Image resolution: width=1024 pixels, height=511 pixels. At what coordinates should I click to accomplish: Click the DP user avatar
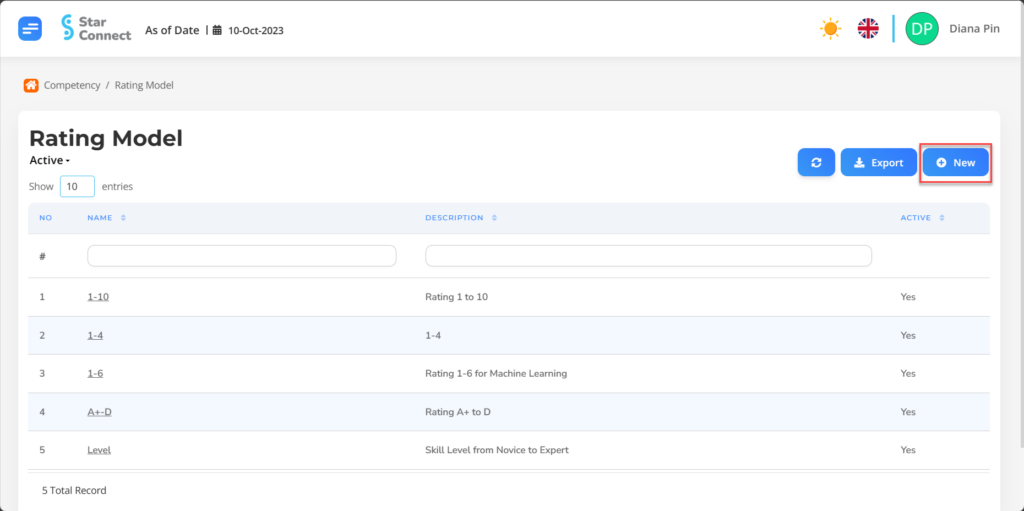921,29
